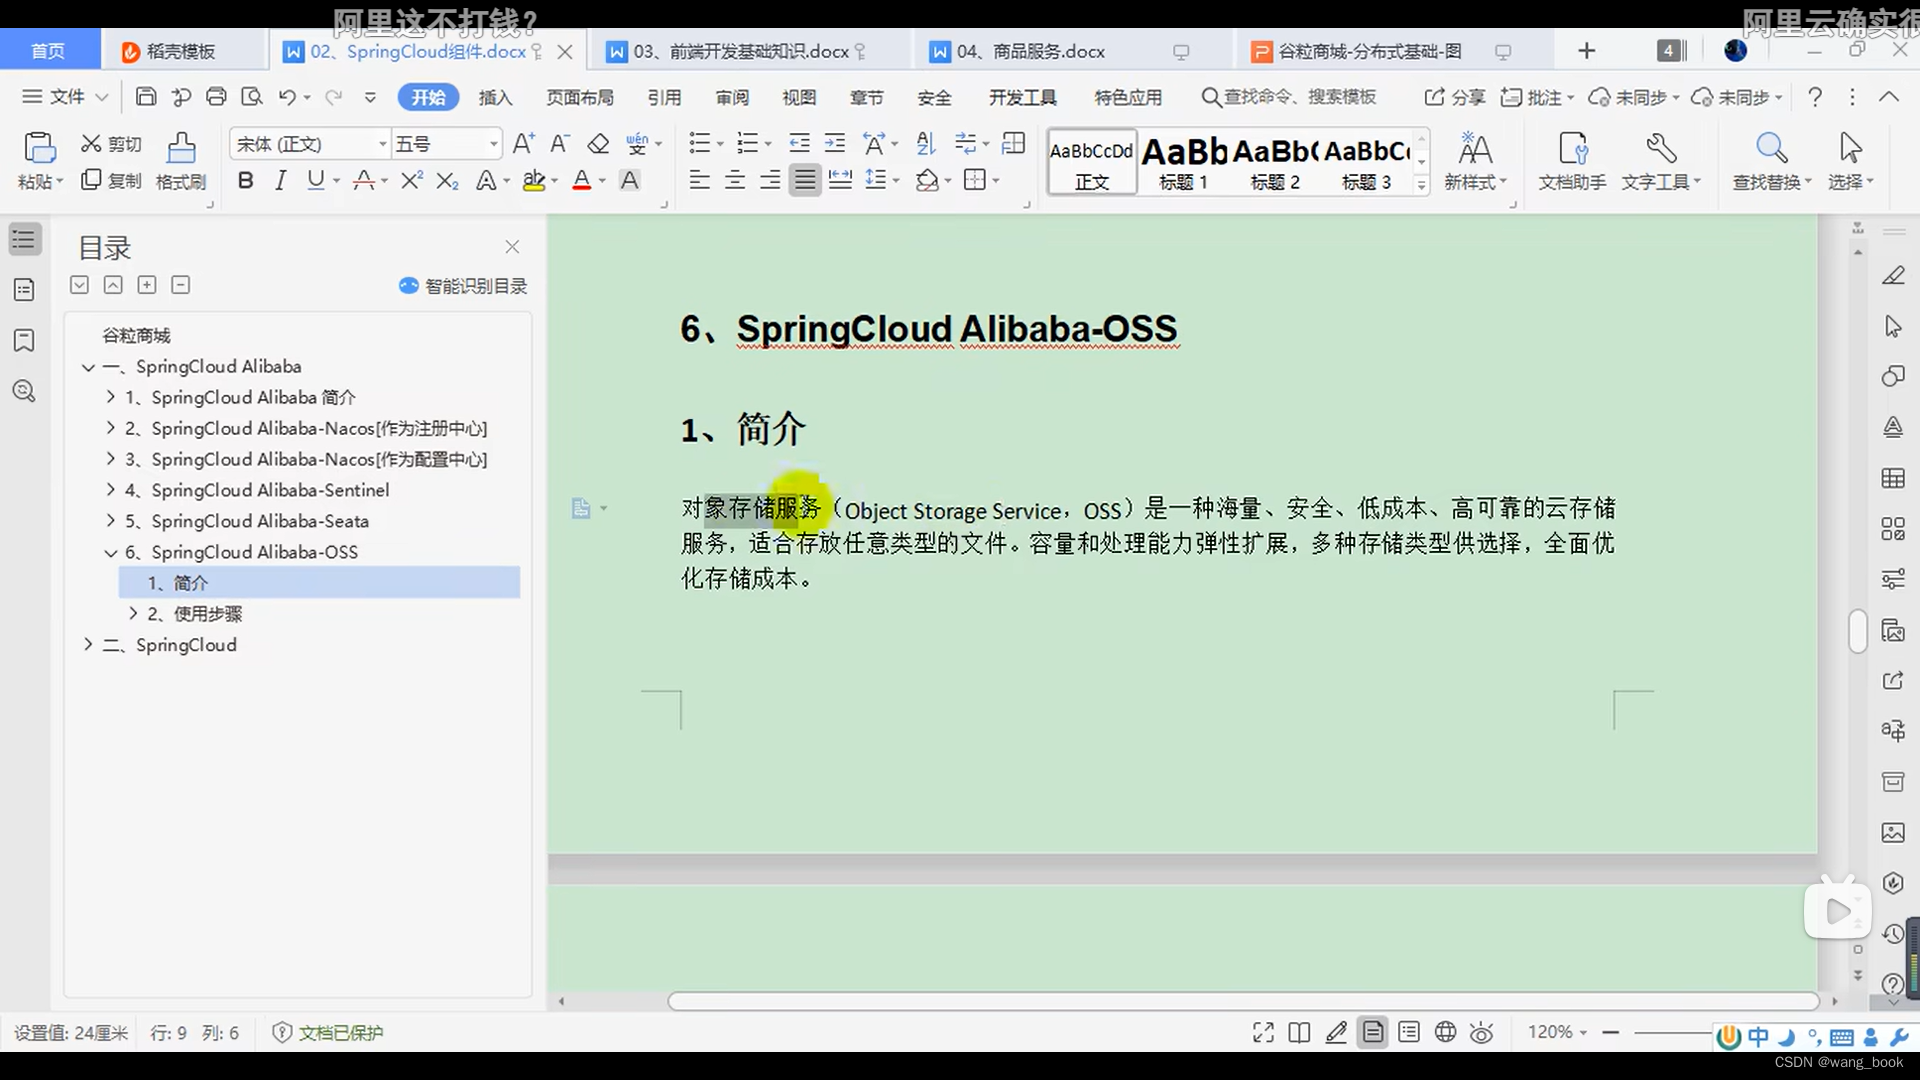1920x1080 pixels.
Task: Set left text alignment
Action: (x=699, y=180)
